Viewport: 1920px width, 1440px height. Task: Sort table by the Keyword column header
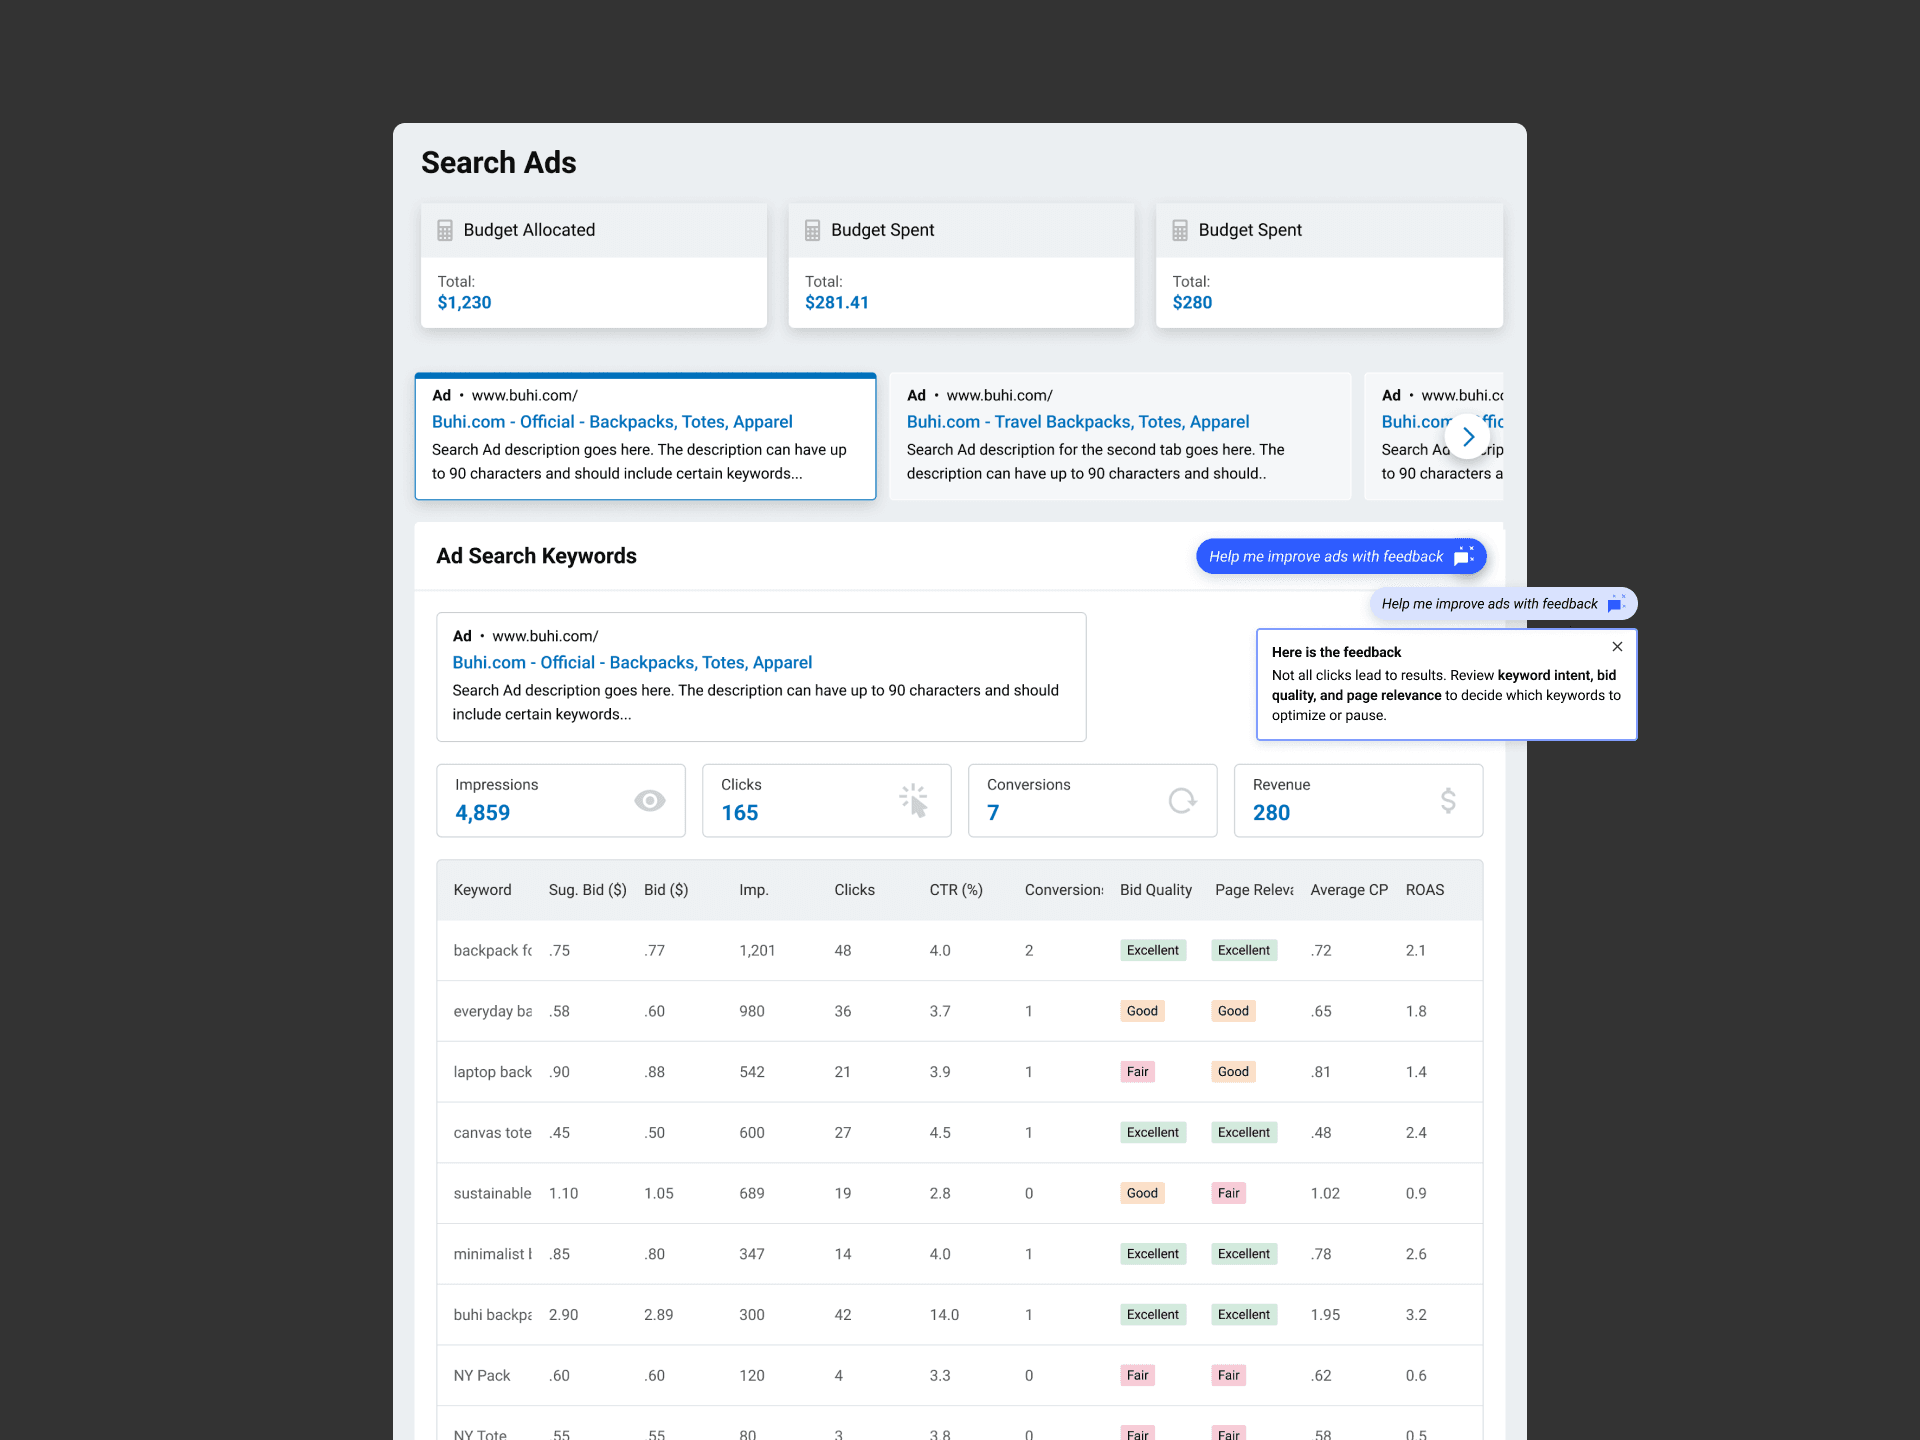[482, 890]
